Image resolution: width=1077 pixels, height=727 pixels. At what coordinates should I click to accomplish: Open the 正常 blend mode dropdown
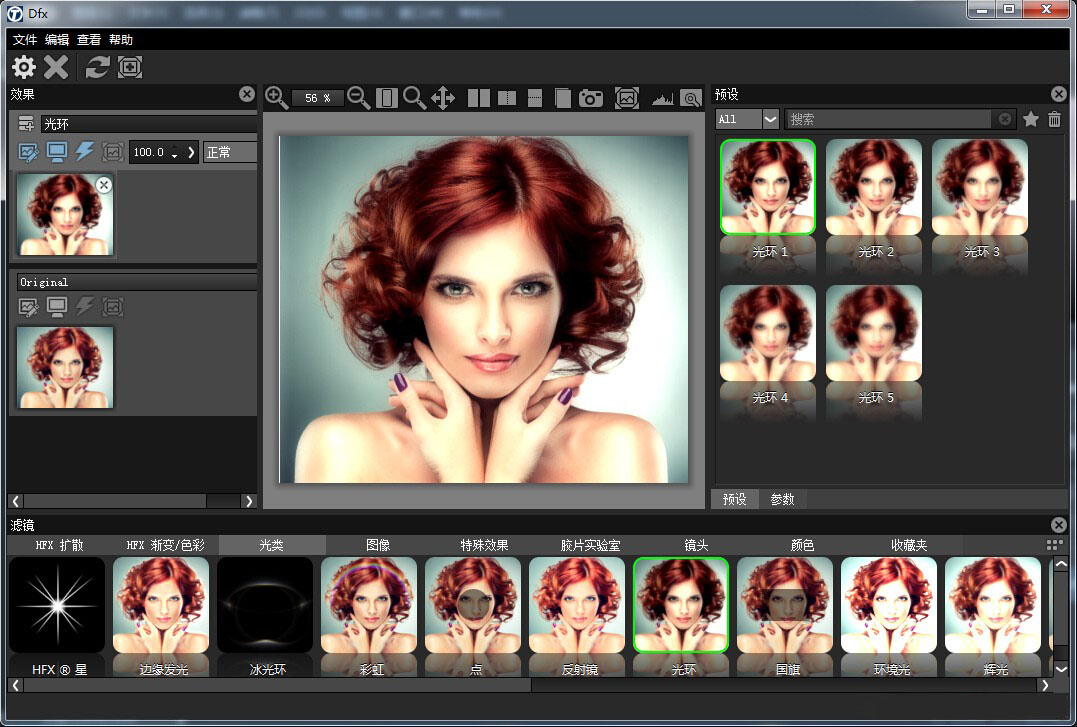click(230, 152)
